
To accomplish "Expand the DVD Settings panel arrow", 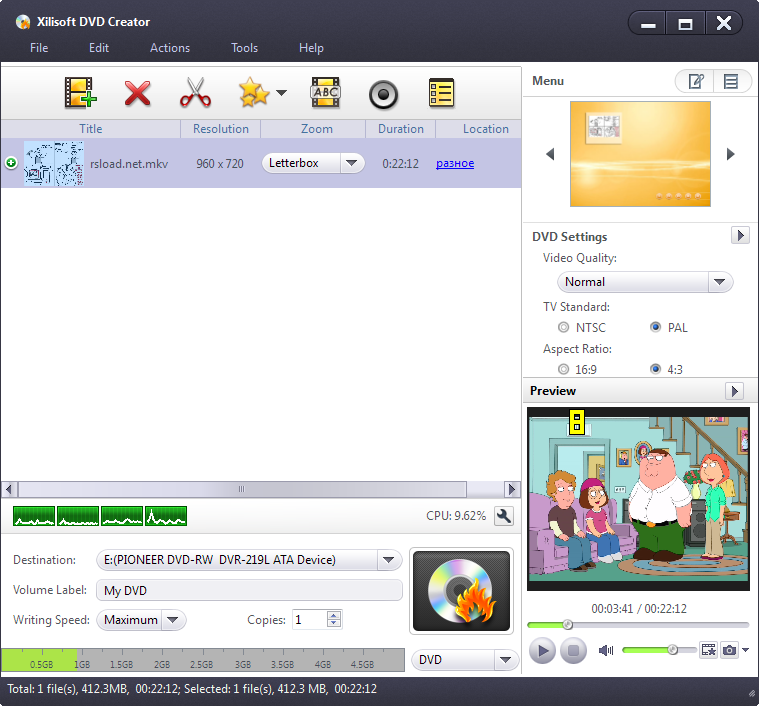I will tap(740, 236).
